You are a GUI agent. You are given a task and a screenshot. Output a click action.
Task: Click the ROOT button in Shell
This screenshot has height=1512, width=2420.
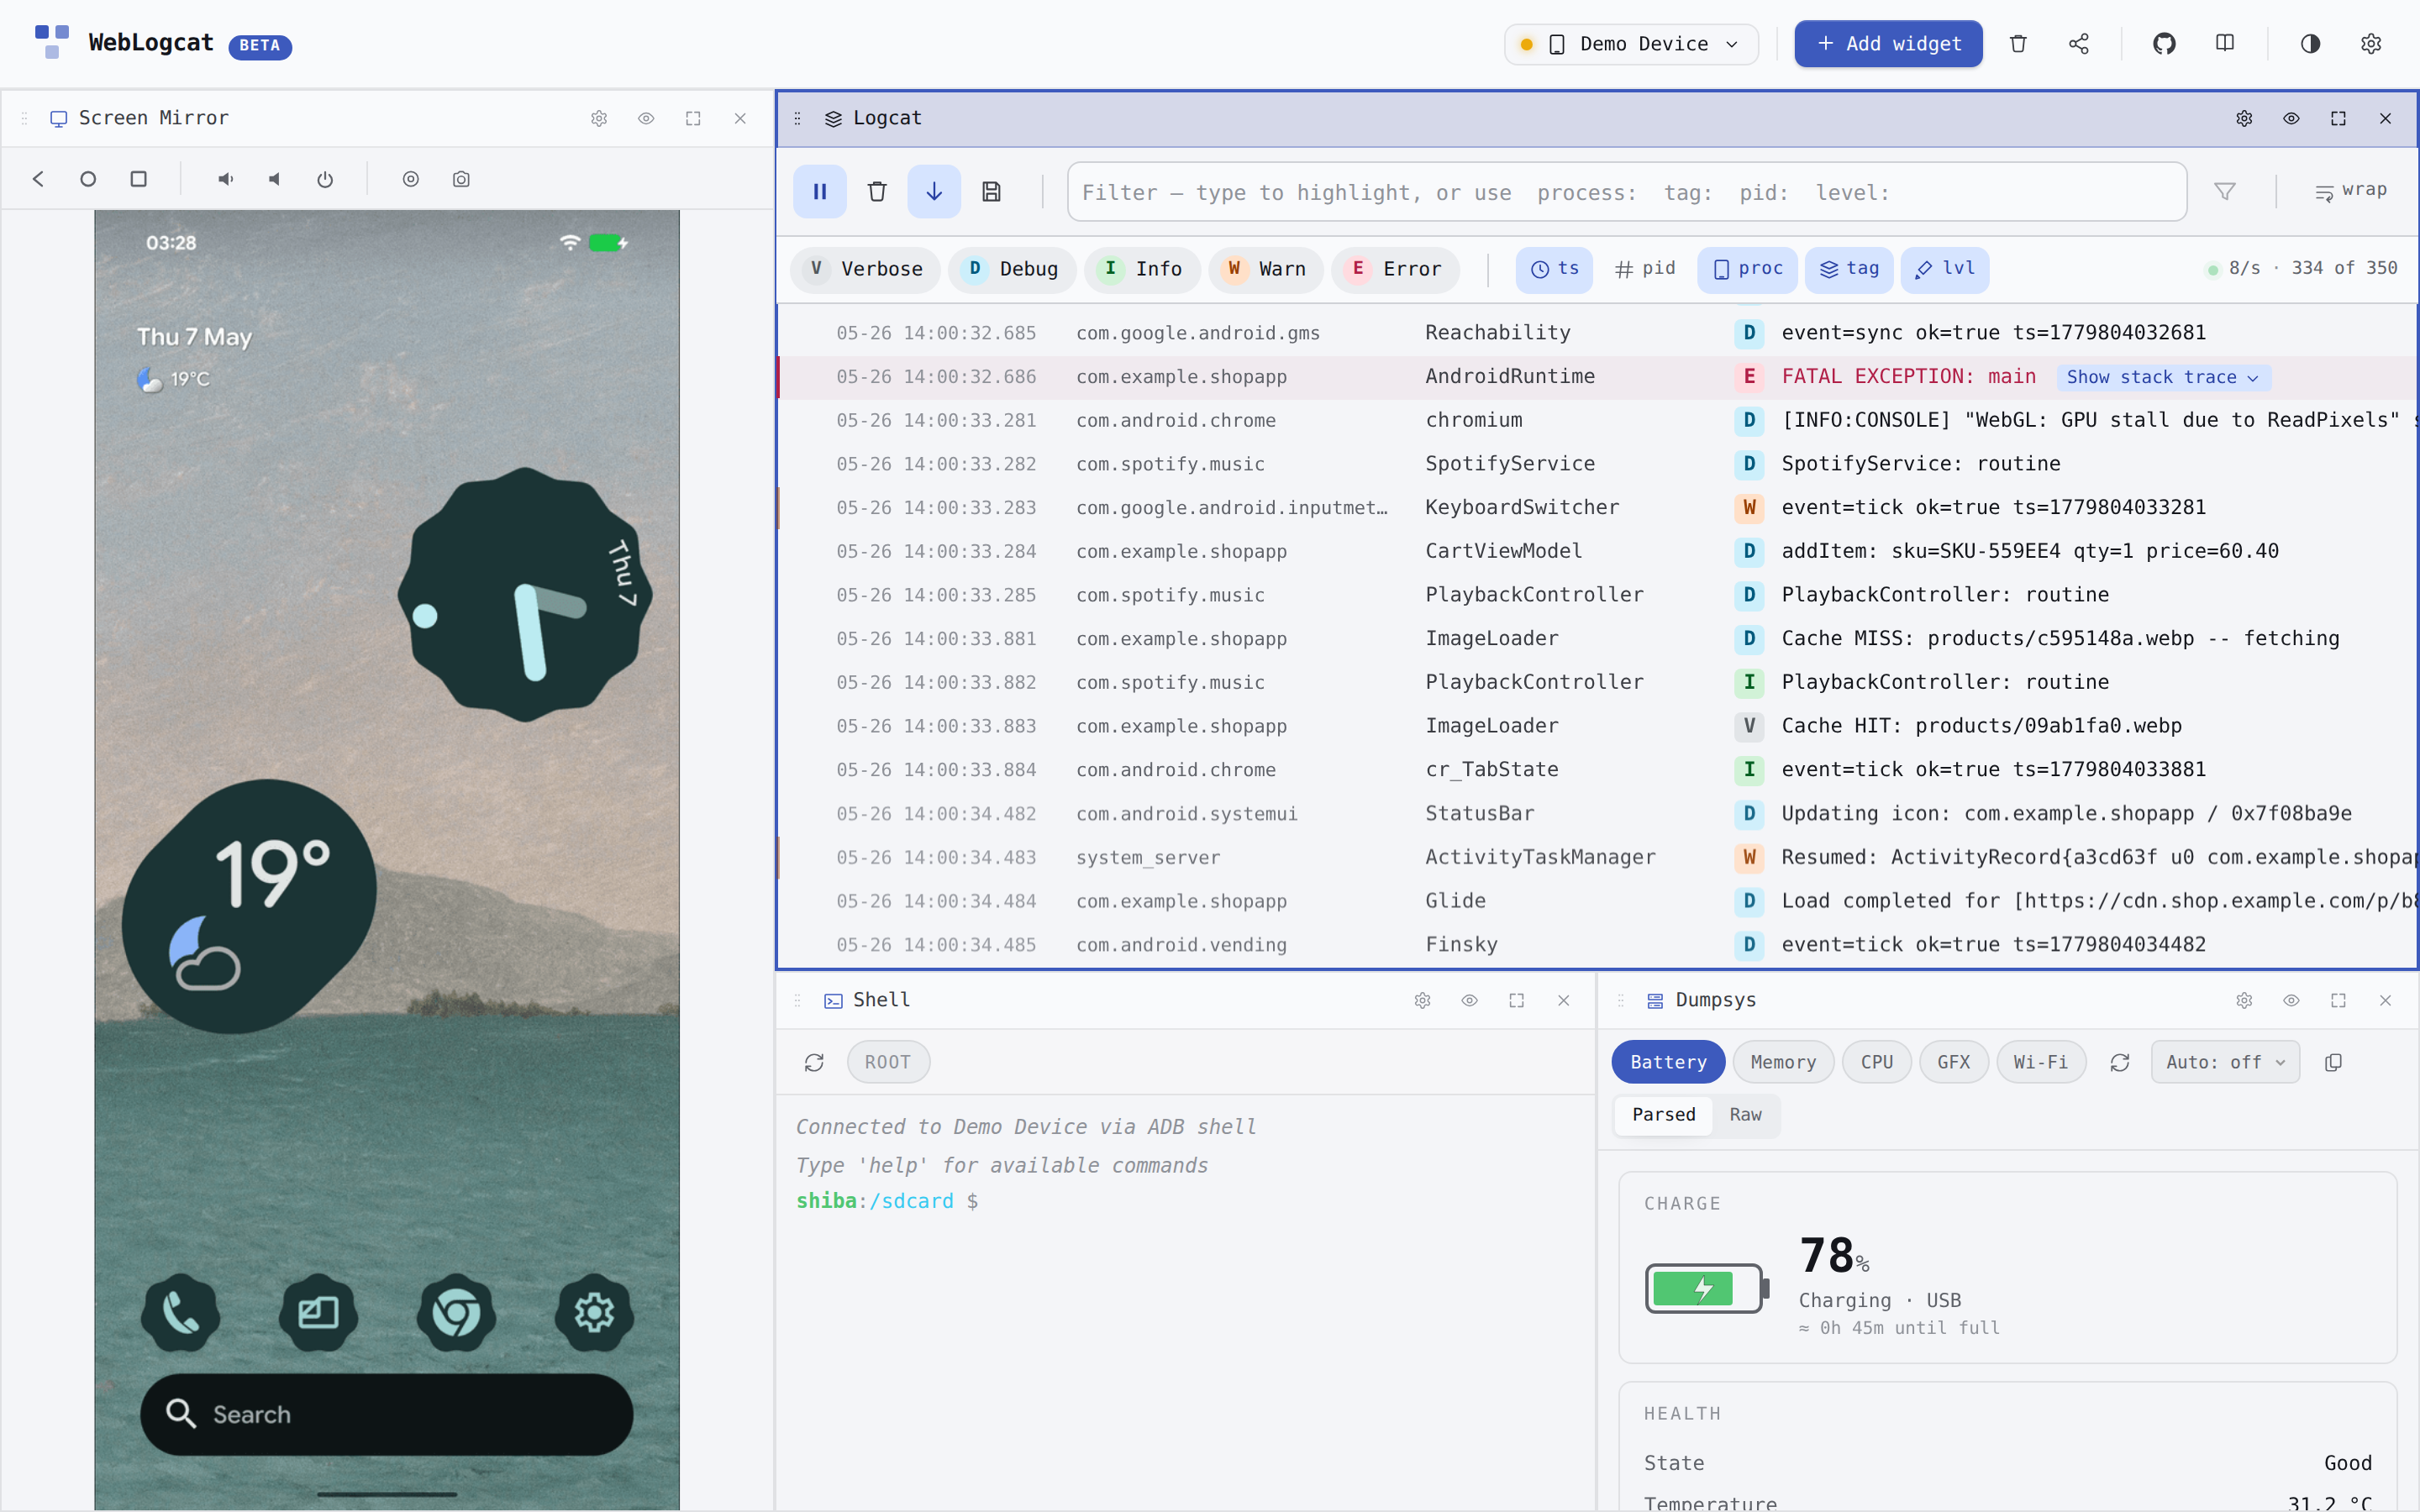[x=888, y=1062]
